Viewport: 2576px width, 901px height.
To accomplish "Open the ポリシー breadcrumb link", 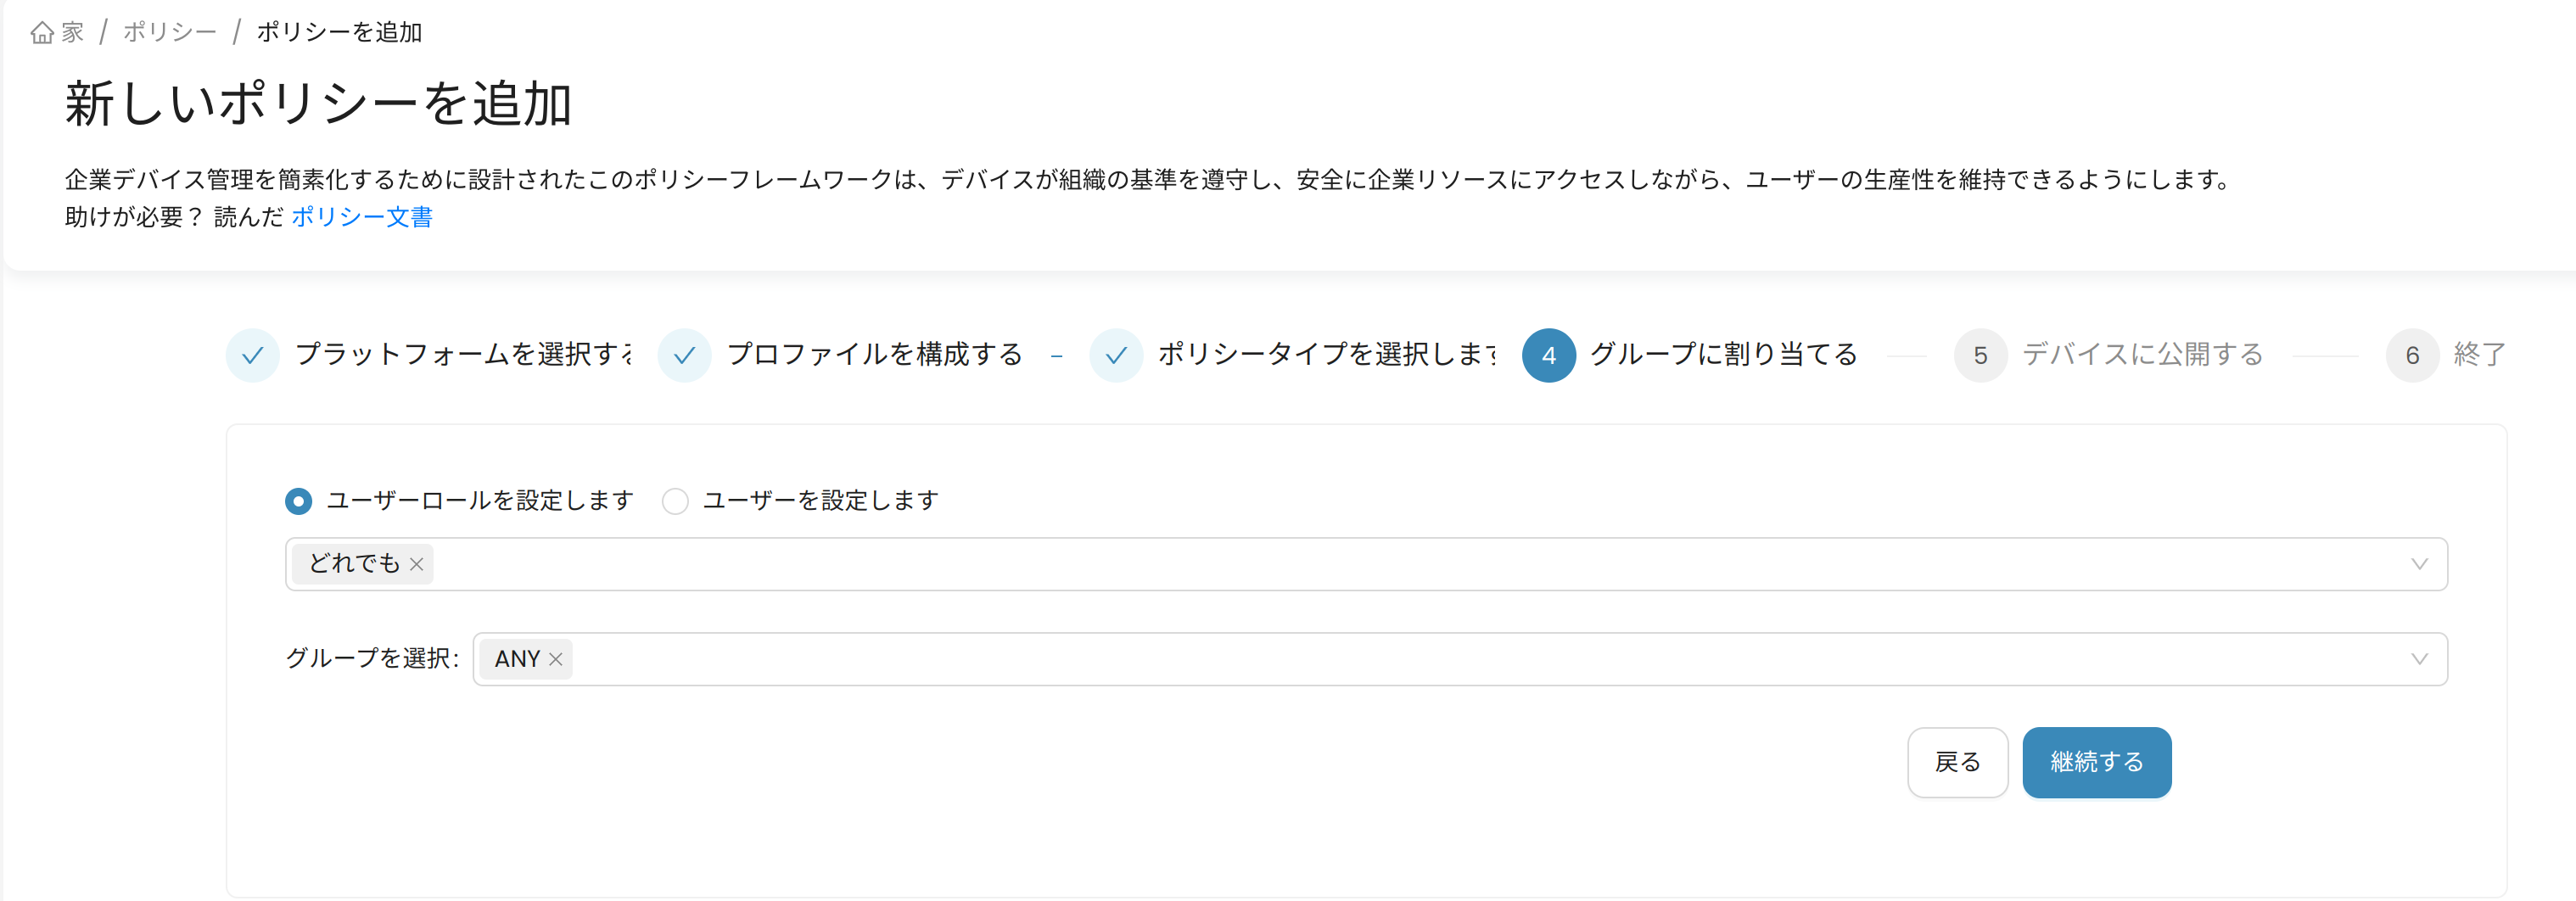I will click(170, 32).
